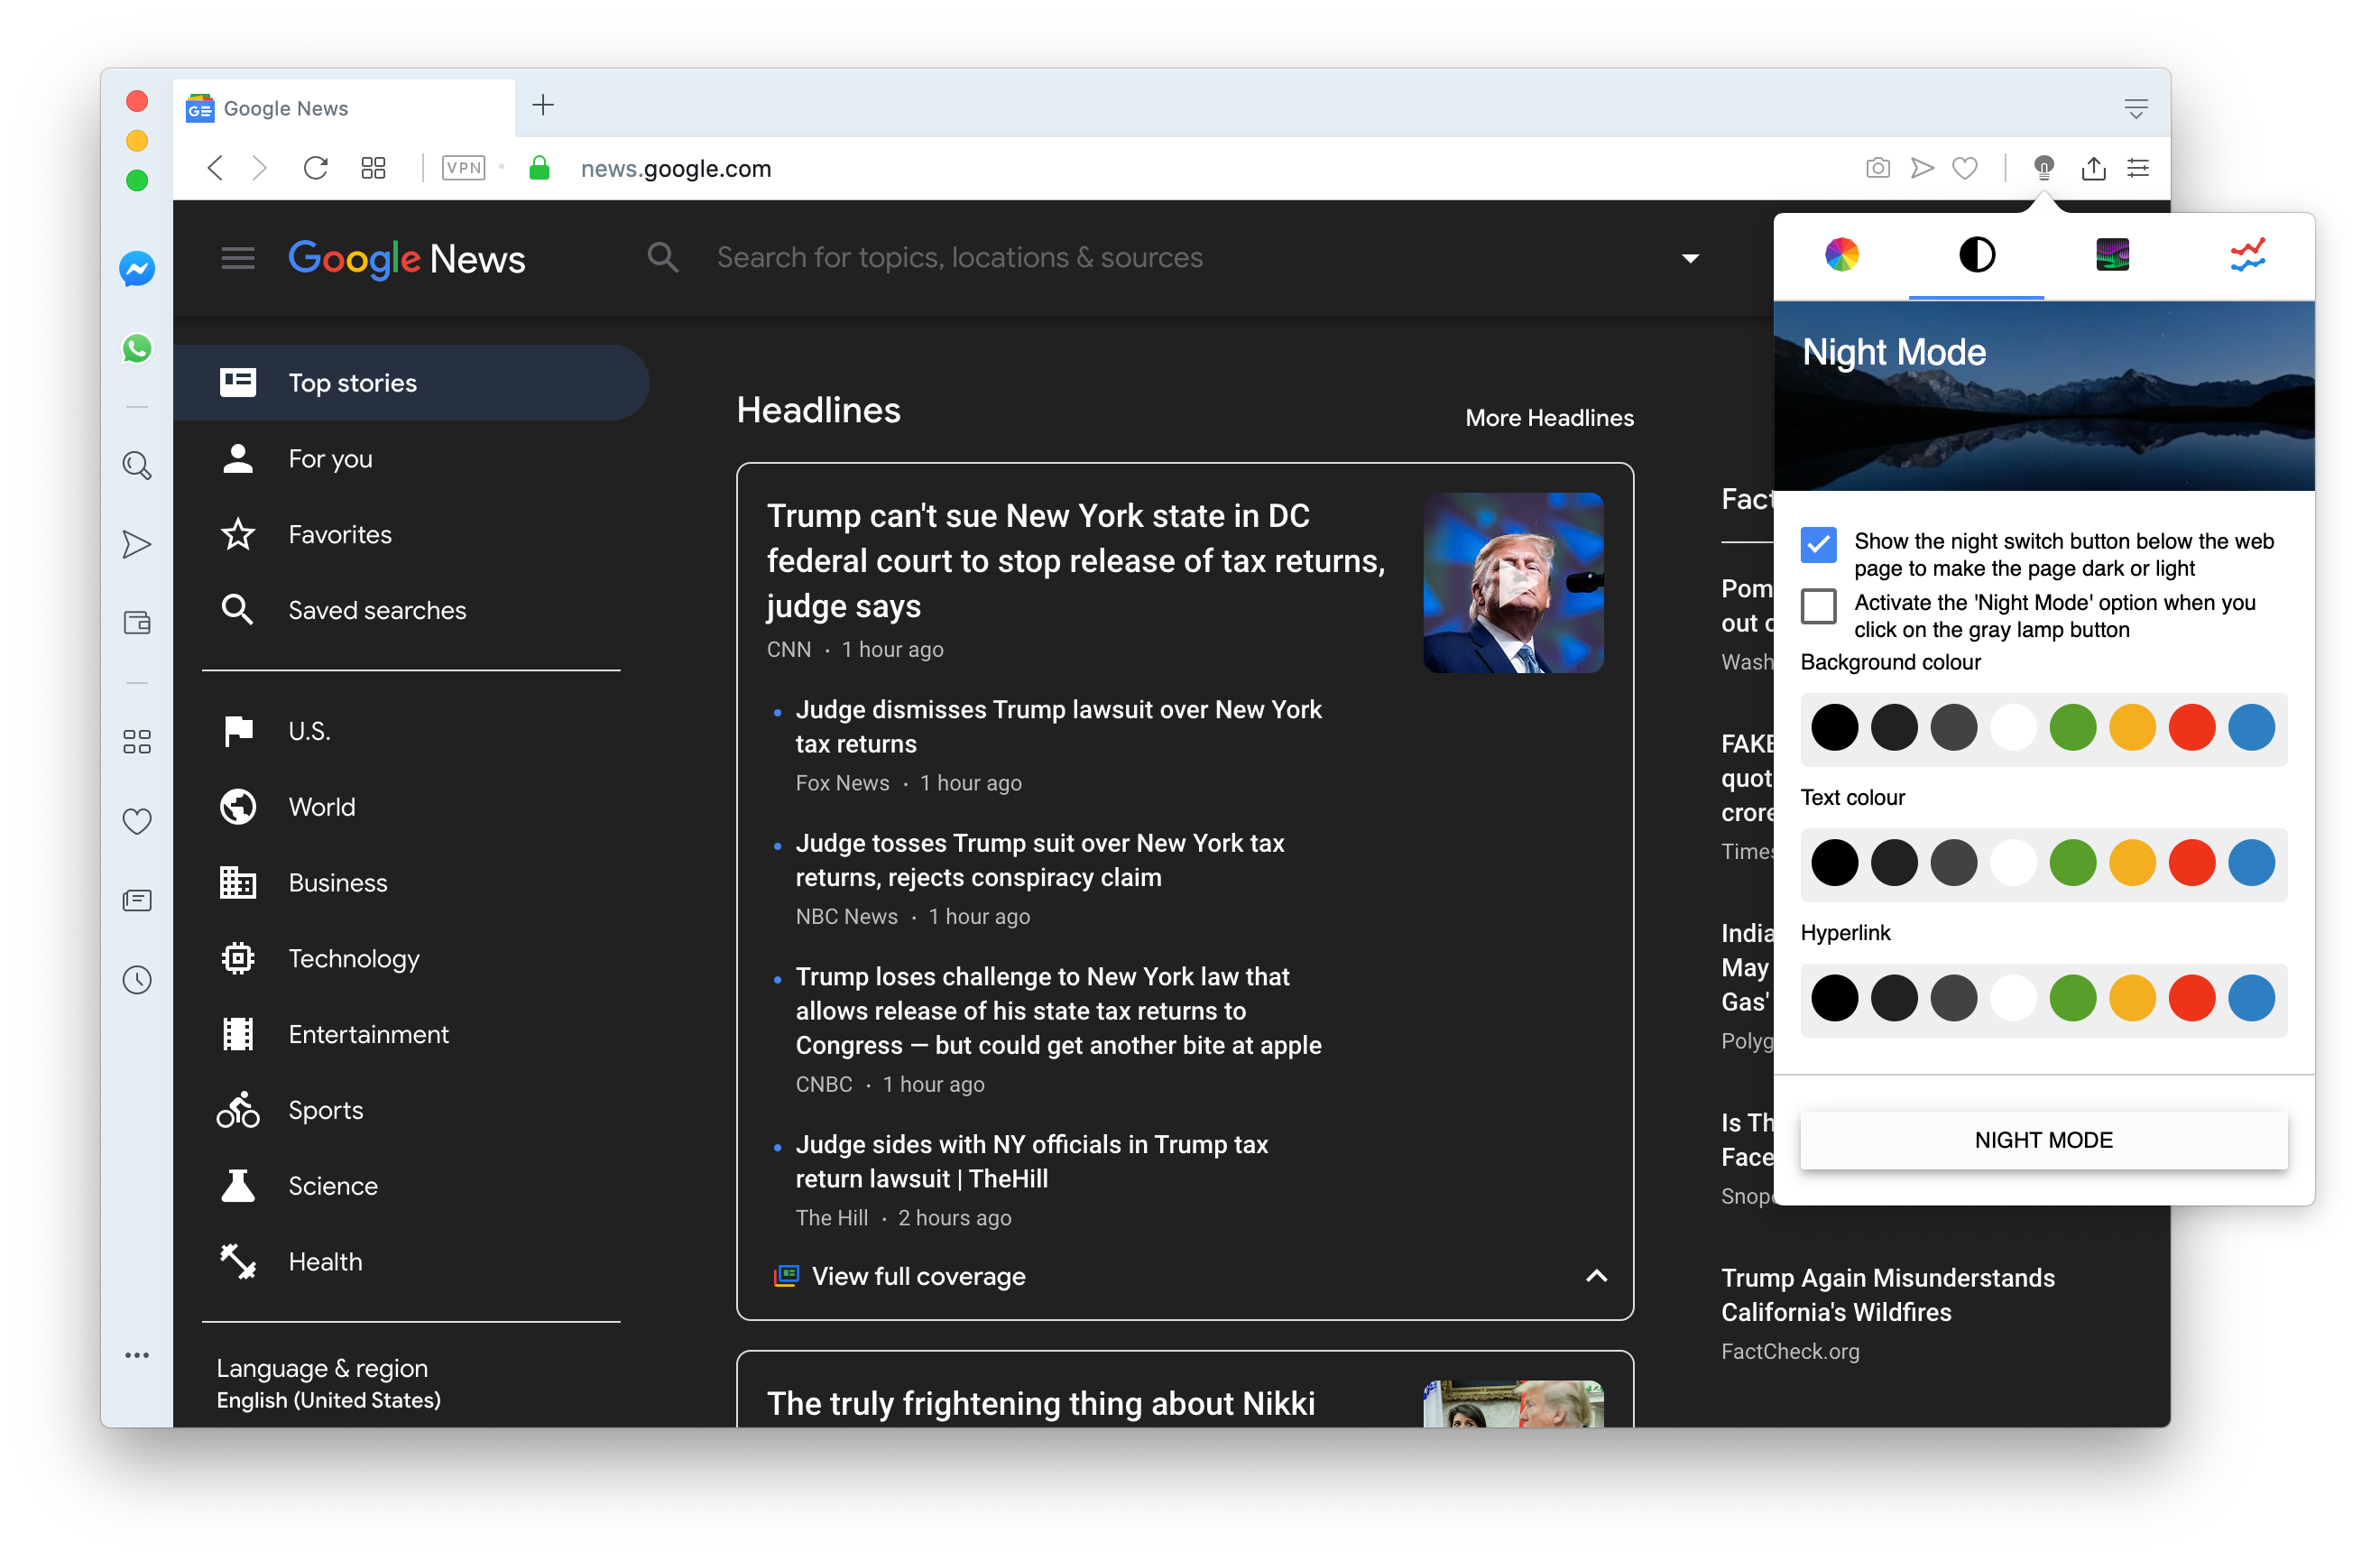Pick red Background colour swatch
Viewport: 2380px width, 1561px height.
pos(2192,727)
